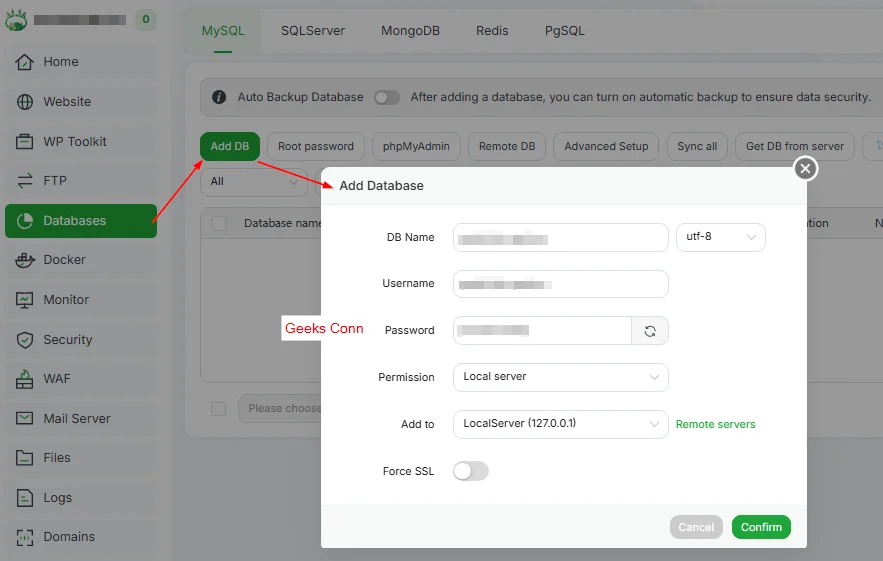
Task: Click the Docker whale icon
Action: point(25,260)
